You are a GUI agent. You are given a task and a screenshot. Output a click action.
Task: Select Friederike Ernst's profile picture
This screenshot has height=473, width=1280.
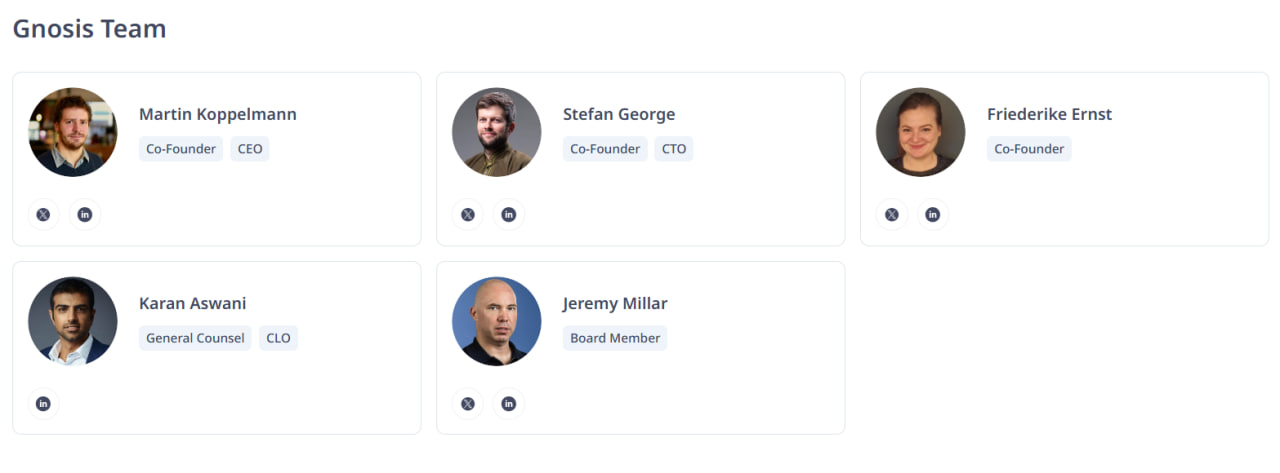pyautogui.click(x=921, y=132)
